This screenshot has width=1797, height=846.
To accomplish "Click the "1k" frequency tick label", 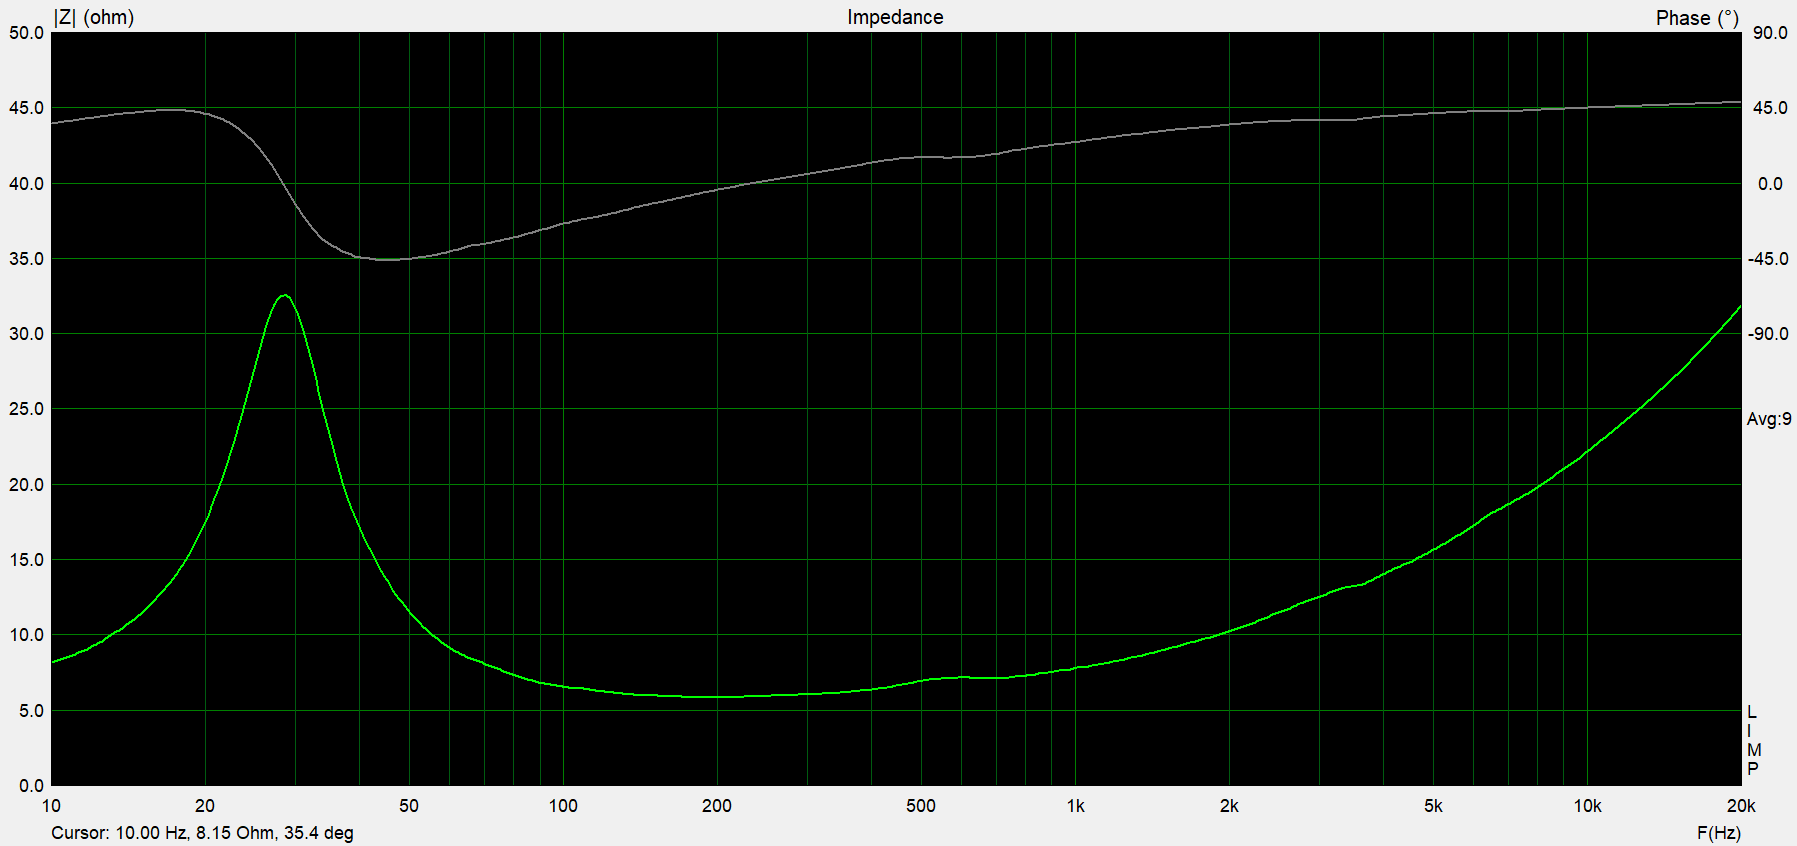I will [x=1075, y=806].
